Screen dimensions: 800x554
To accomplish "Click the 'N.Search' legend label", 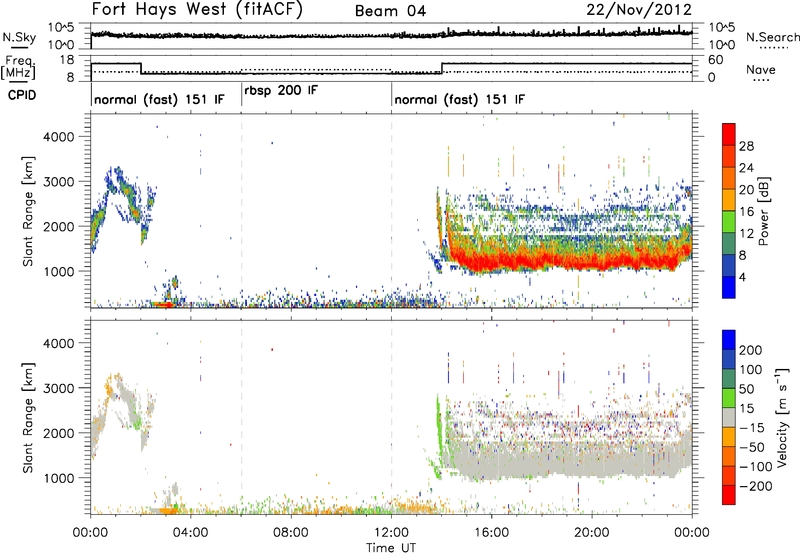I will 772,37.
